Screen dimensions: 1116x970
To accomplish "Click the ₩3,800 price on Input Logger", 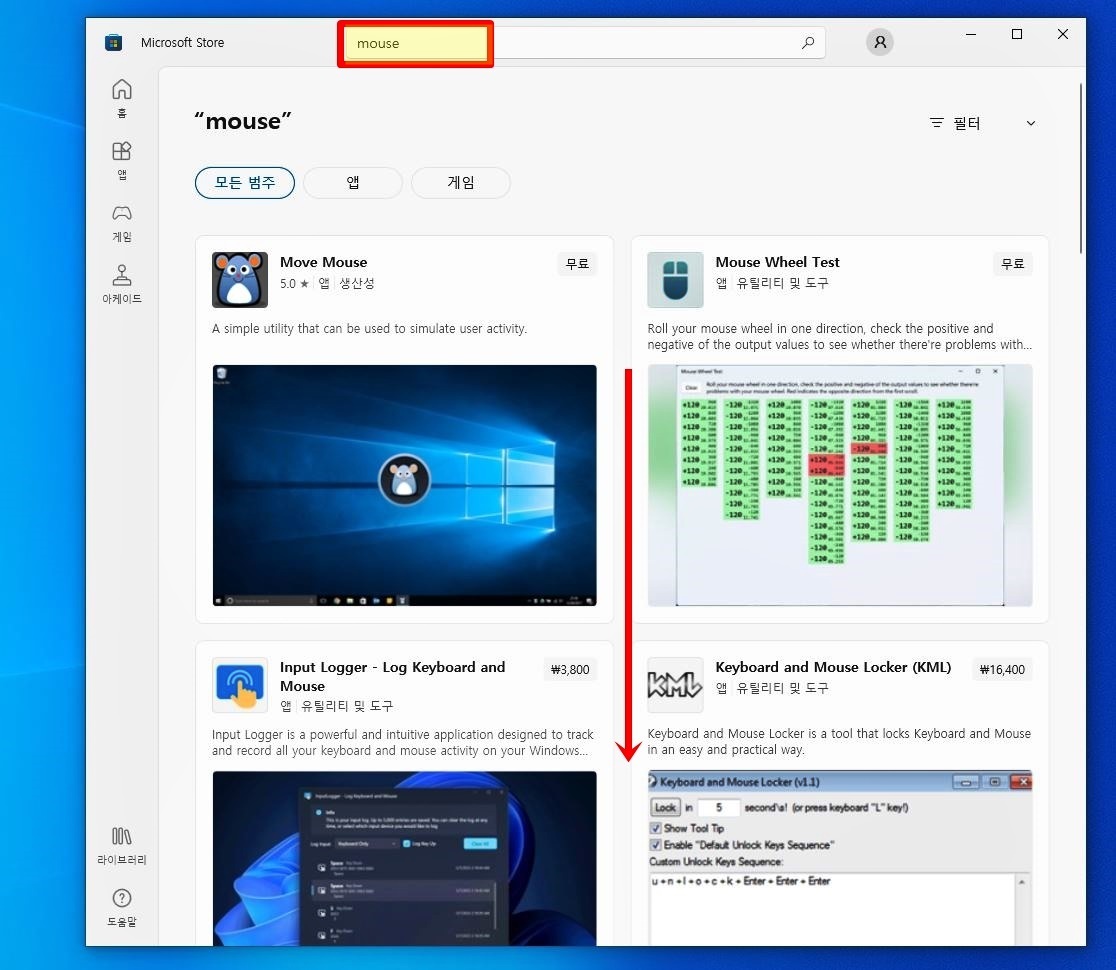I will [x=571, y=670].
